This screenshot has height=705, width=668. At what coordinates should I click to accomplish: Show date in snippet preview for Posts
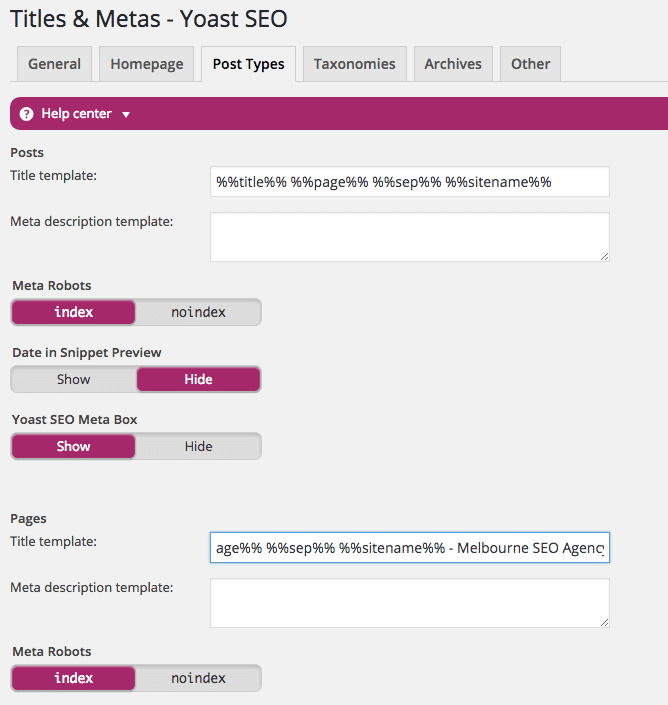(x=73, y=379)
